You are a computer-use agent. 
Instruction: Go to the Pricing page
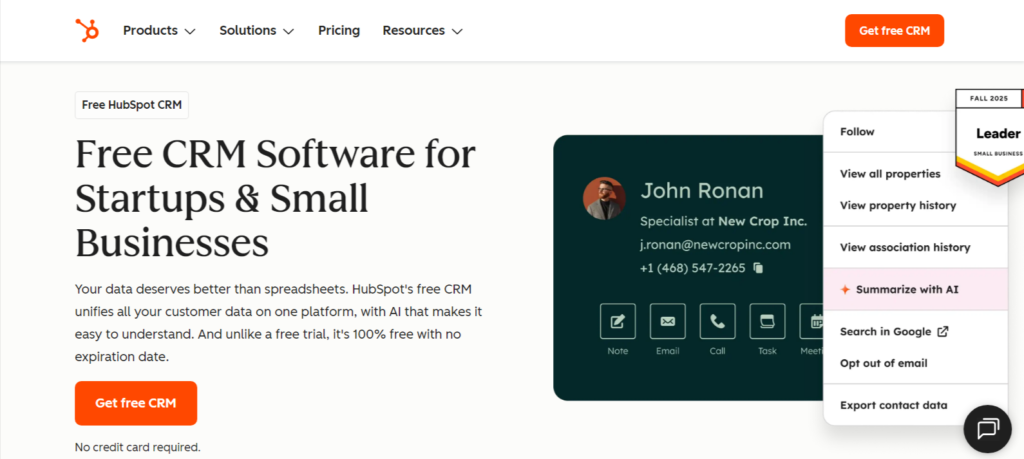[x=338, y=31]
